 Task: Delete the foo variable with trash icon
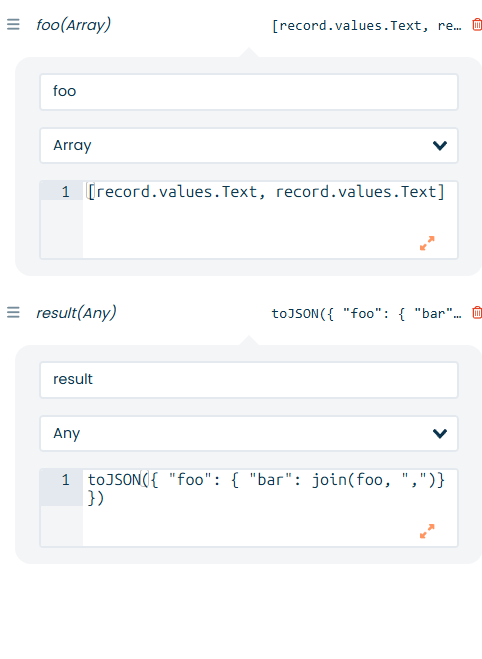(x=477, y=25)
